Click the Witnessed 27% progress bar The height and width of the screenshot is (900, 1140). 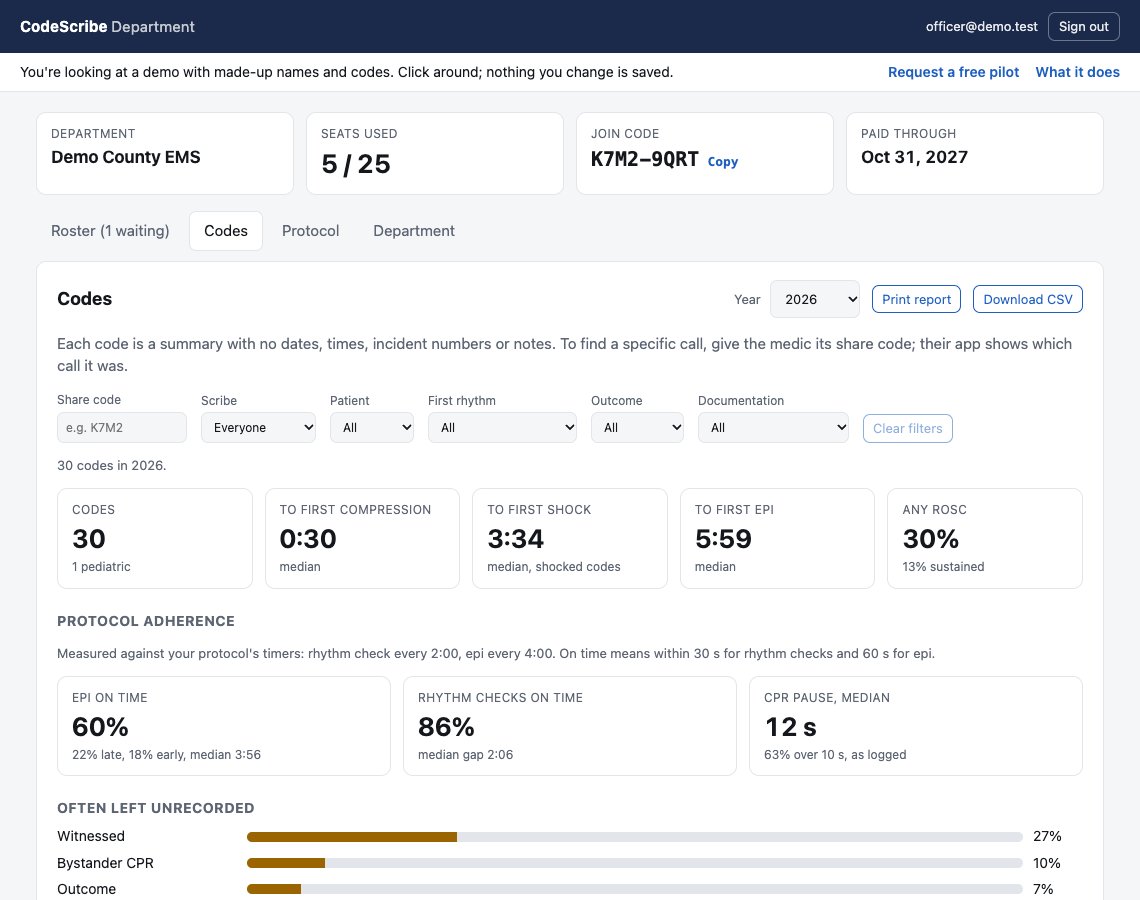click(x=635, y=837)
